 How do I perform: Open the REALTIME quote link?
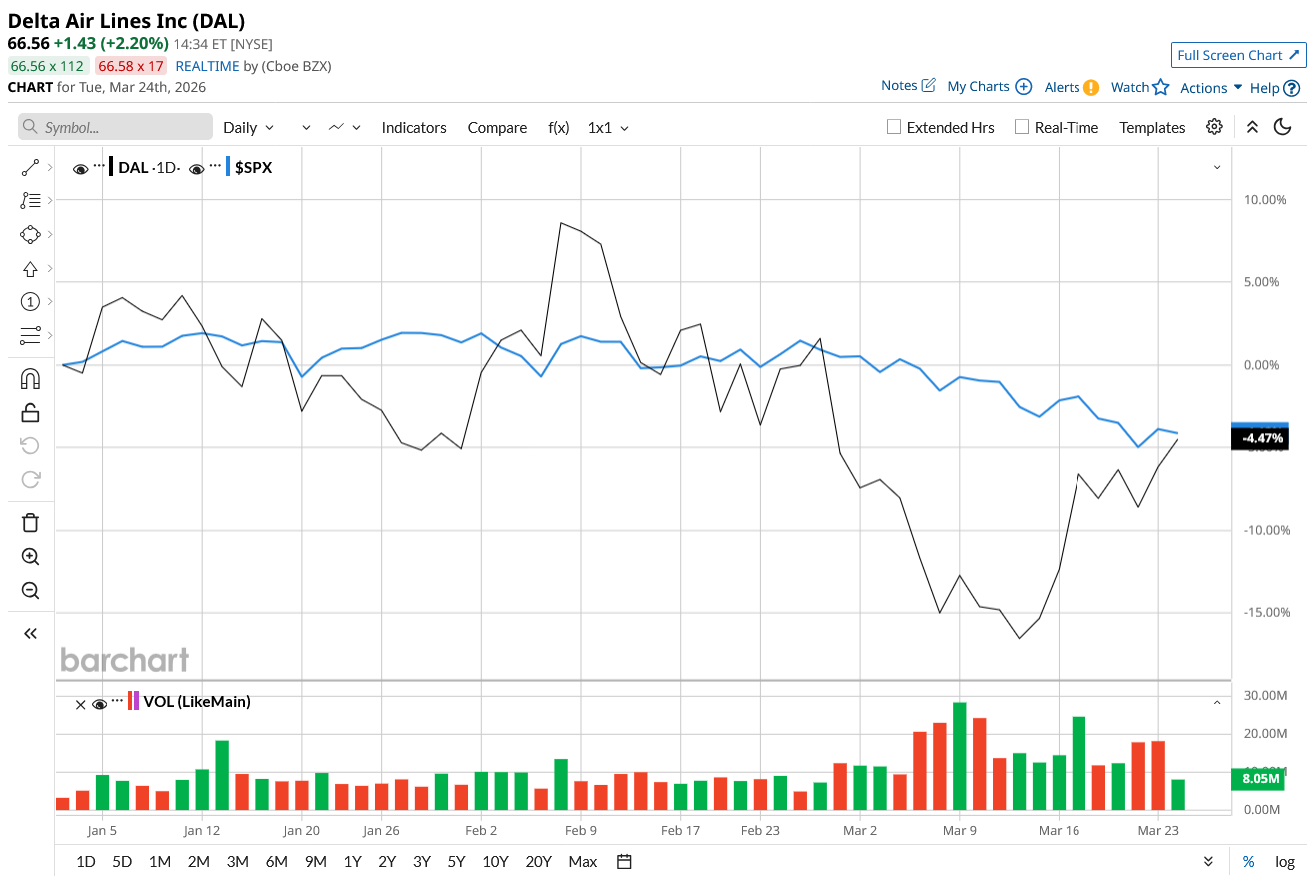(x=207, y=66)
